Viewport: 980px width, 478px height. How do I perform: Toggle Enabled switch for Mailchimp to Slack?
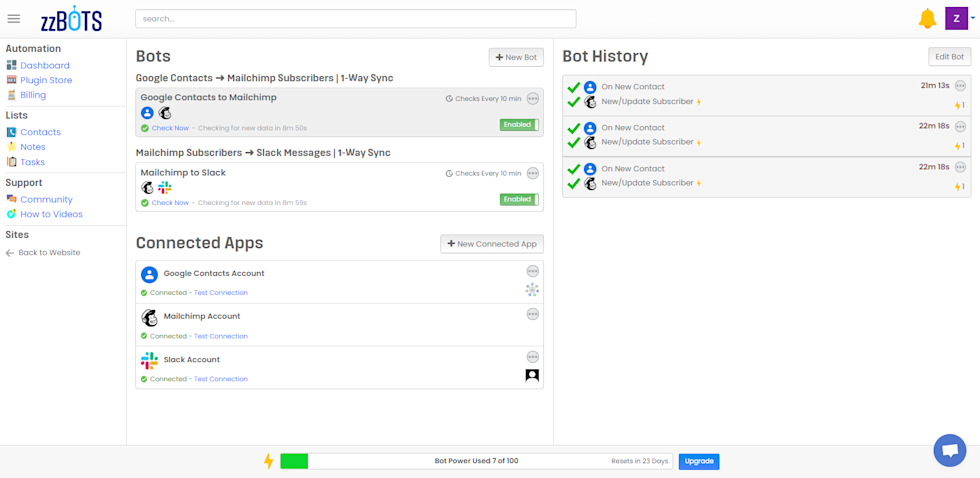(519, 199)
